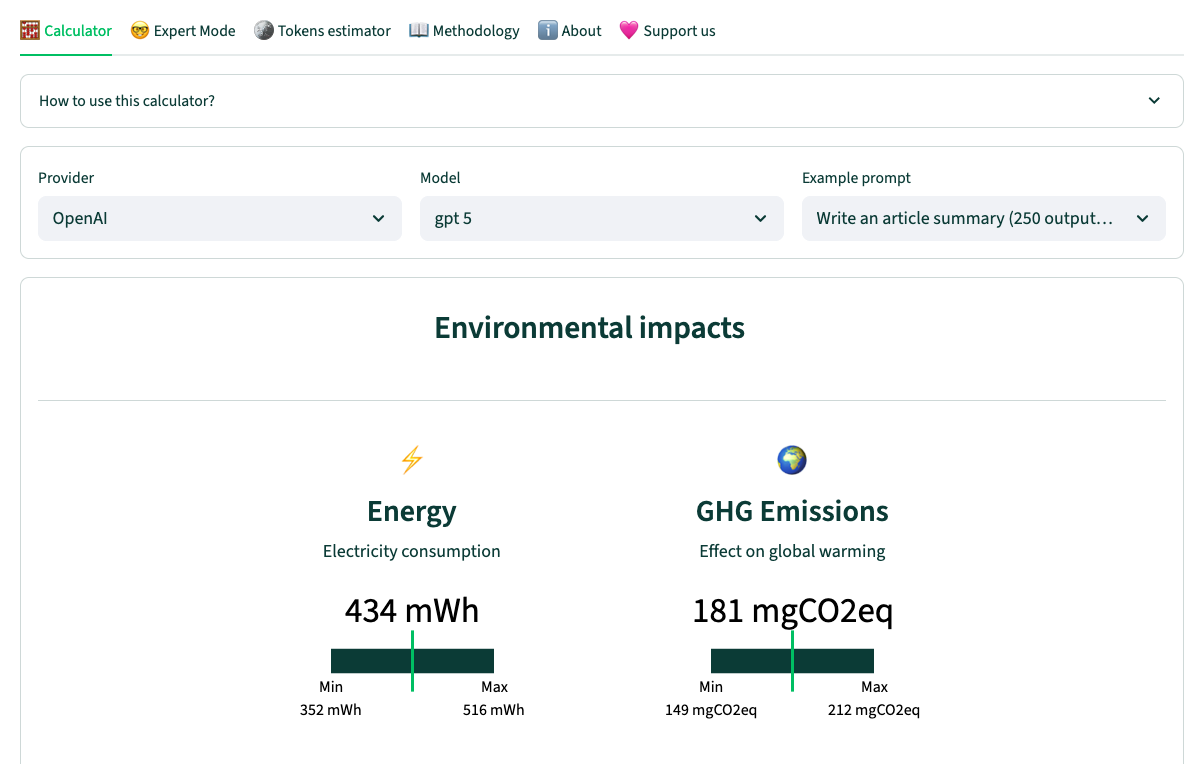
Task: Open the Model dropdown showing gpt 5
Action: coord(602,218)
